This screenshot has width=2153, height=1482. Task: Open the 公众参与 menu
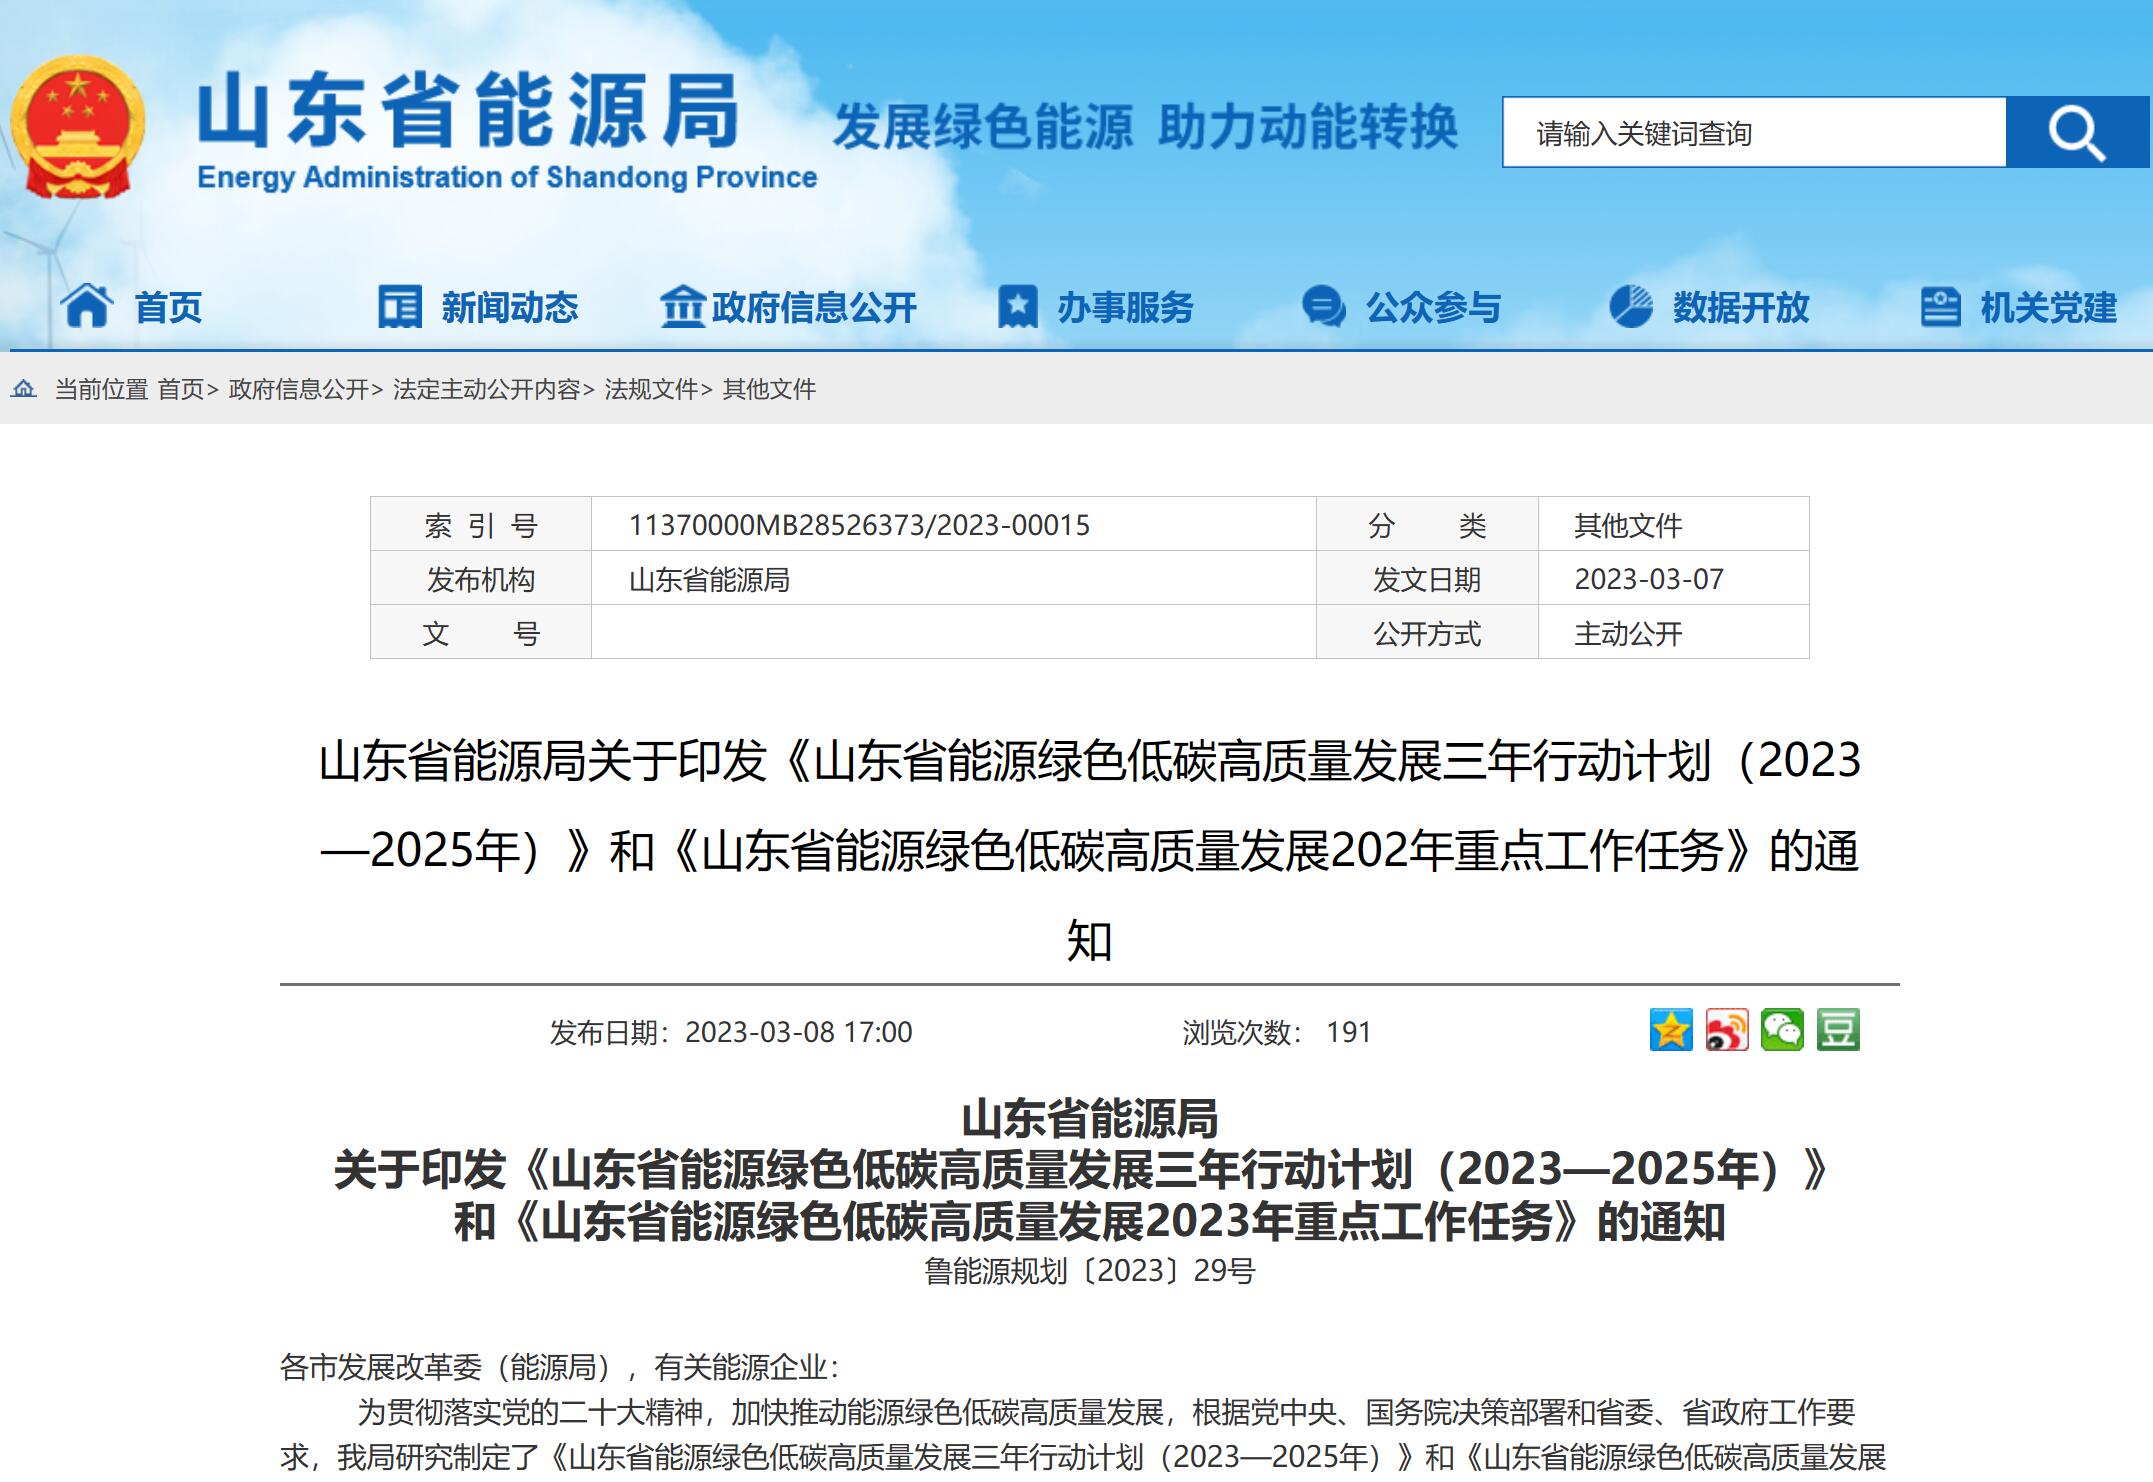pyautogui.click(x=1434, y=307)
